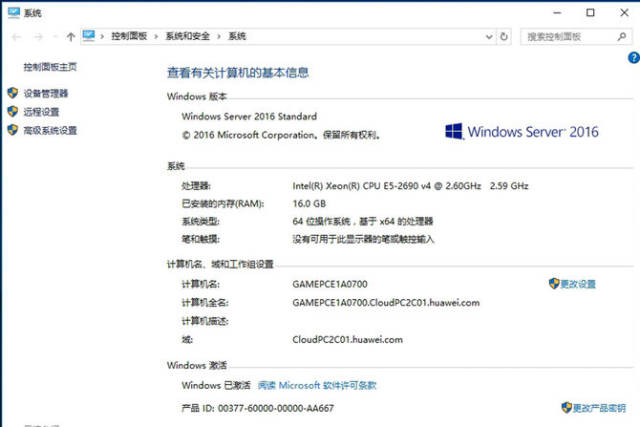Click the 系统 breadcrumb
Image resolution: width=640 pixels, height=427 pixels.
(x=237, y=36)
